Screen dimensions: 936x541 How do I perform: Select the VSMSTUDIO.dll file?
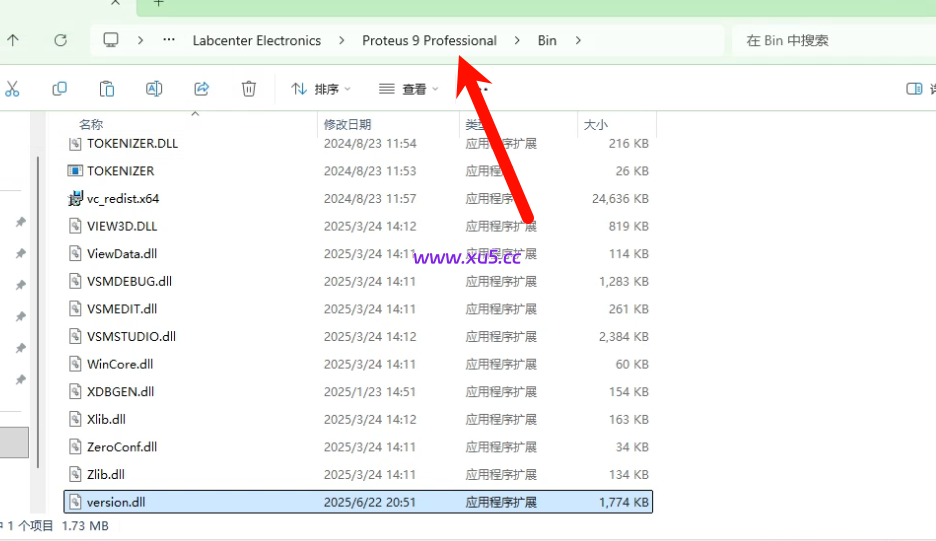click(x=131, y=337)
